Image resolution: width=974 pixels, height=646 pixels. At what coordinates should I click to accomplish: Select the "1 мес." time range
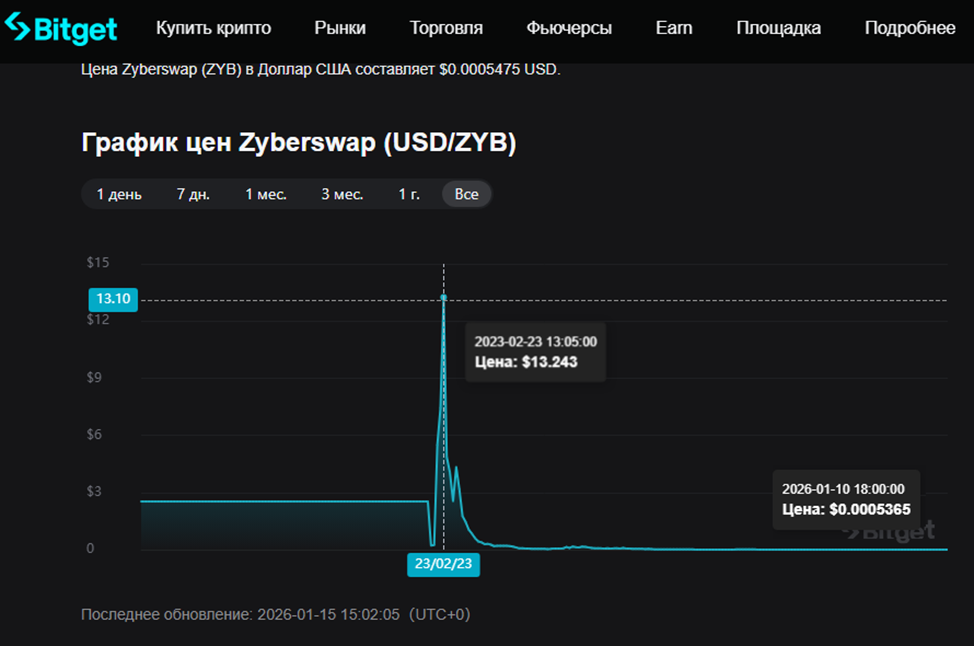(x=265, y=194)
